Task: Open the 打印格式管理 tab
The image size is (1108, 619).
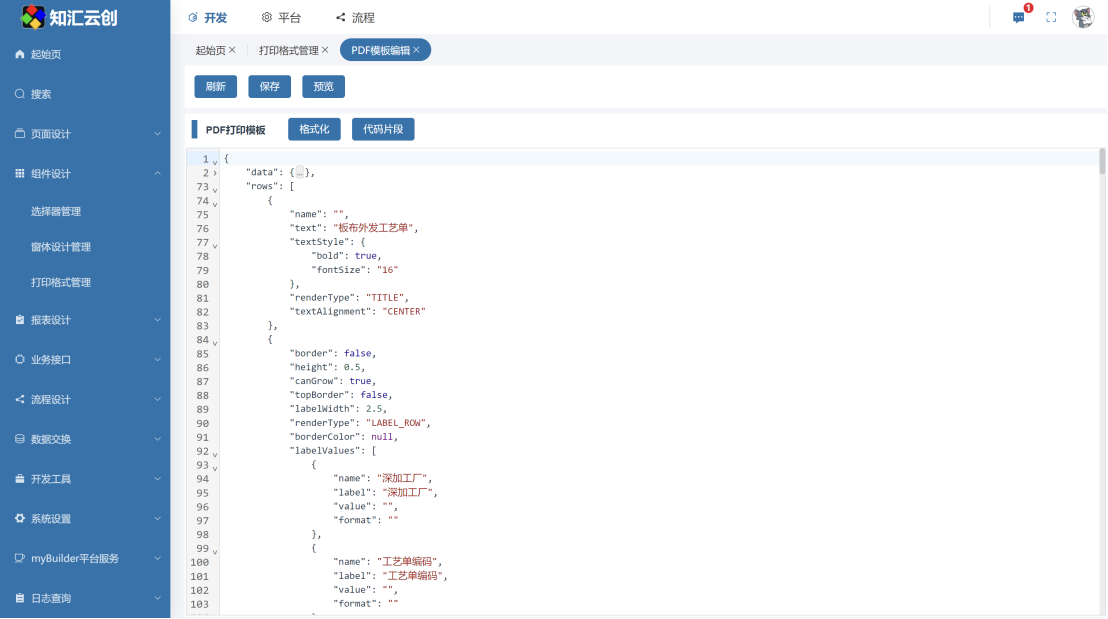Action: (288, 50)
